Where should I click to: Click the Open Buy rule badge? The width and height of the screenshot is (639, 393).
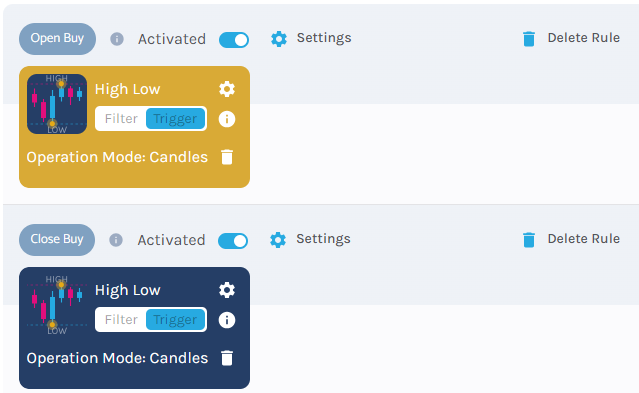click(x=57, y=39)
